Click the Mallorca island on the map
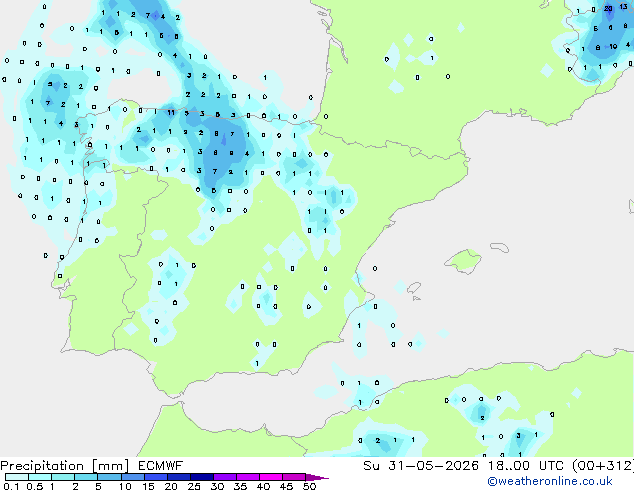 pos(464,261)
